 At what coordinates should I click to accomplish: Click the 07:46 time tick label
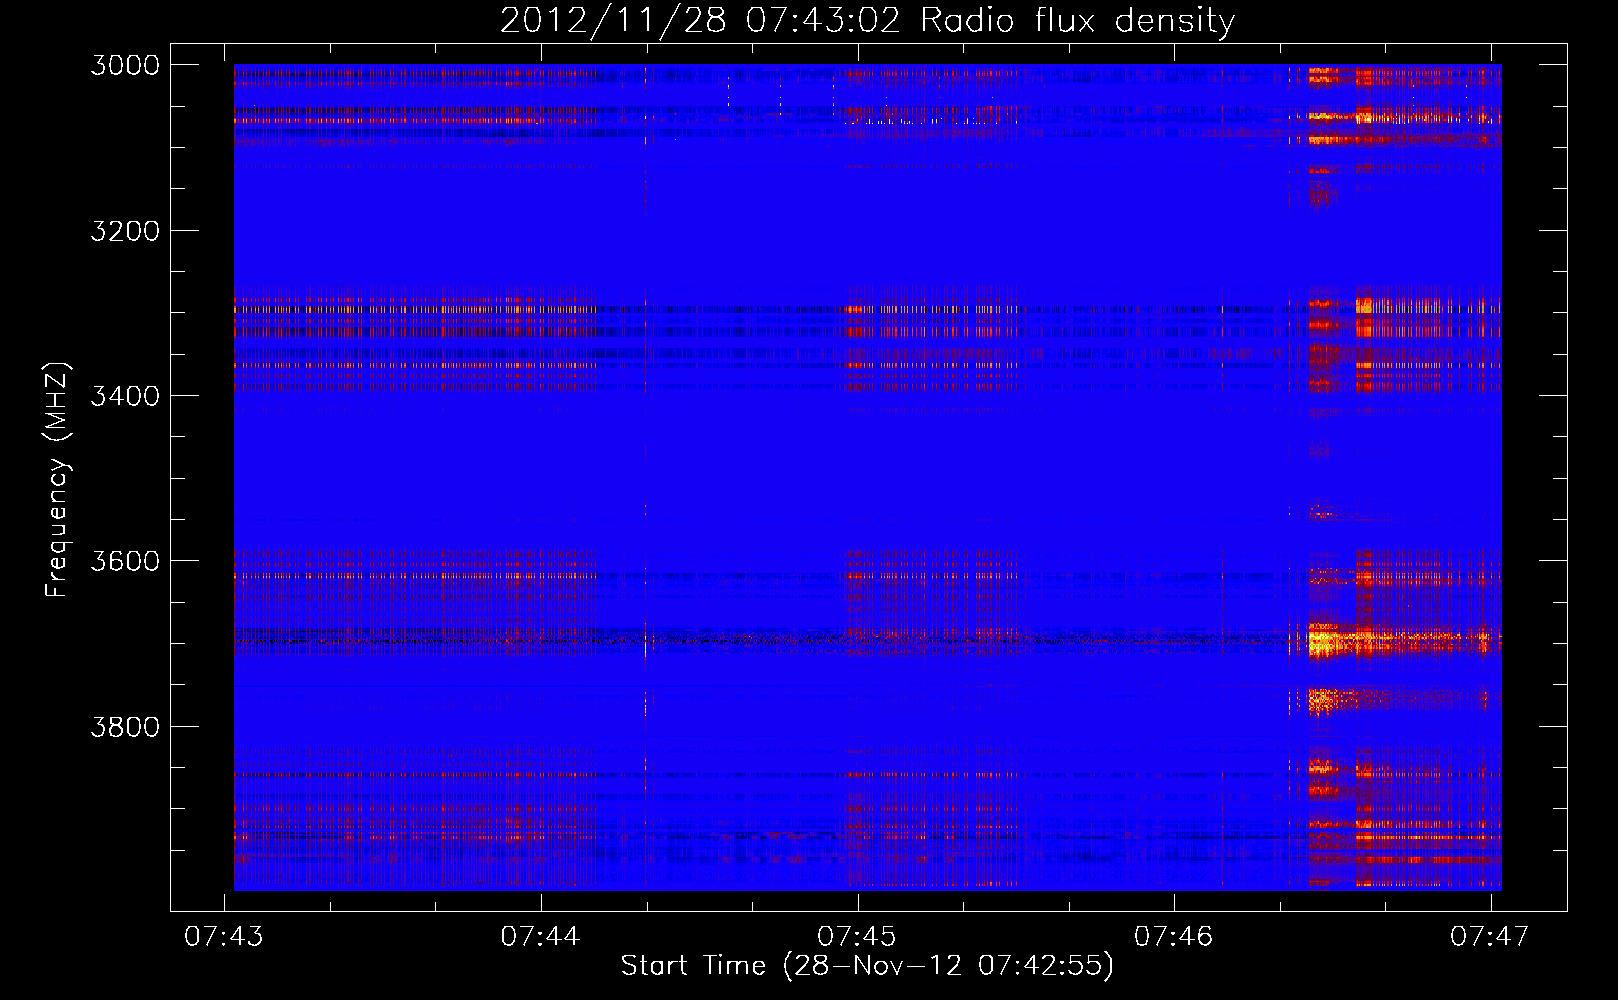(1173, 936)
